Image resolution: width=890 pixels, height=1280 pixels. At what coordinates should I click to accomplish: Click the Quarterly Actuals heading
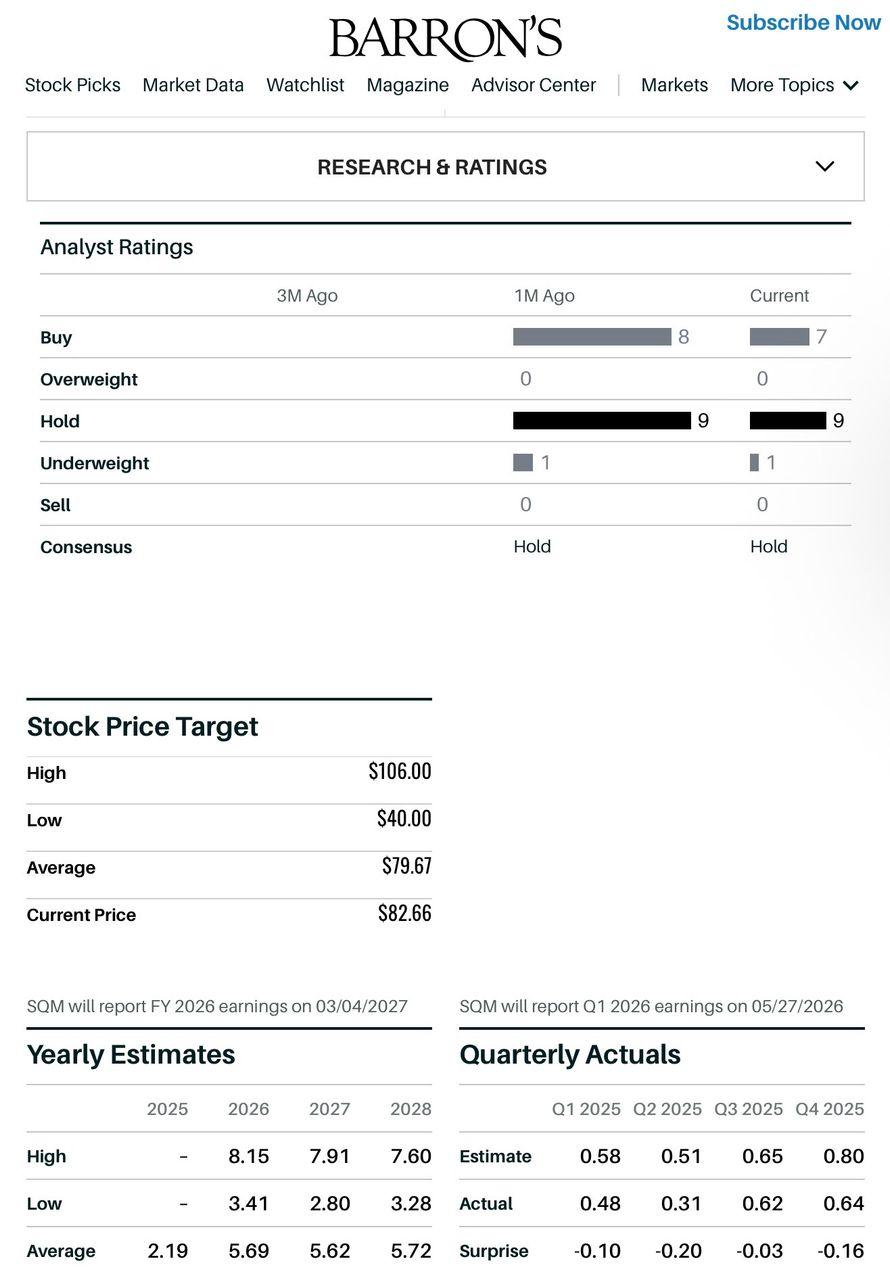pos(570,1054)
